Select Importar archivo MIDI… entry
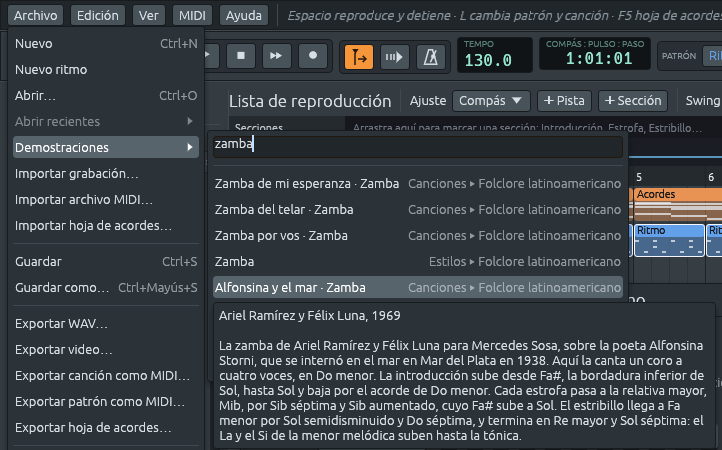The height and width of the screenshot is (450, 722). pos(106,199)
